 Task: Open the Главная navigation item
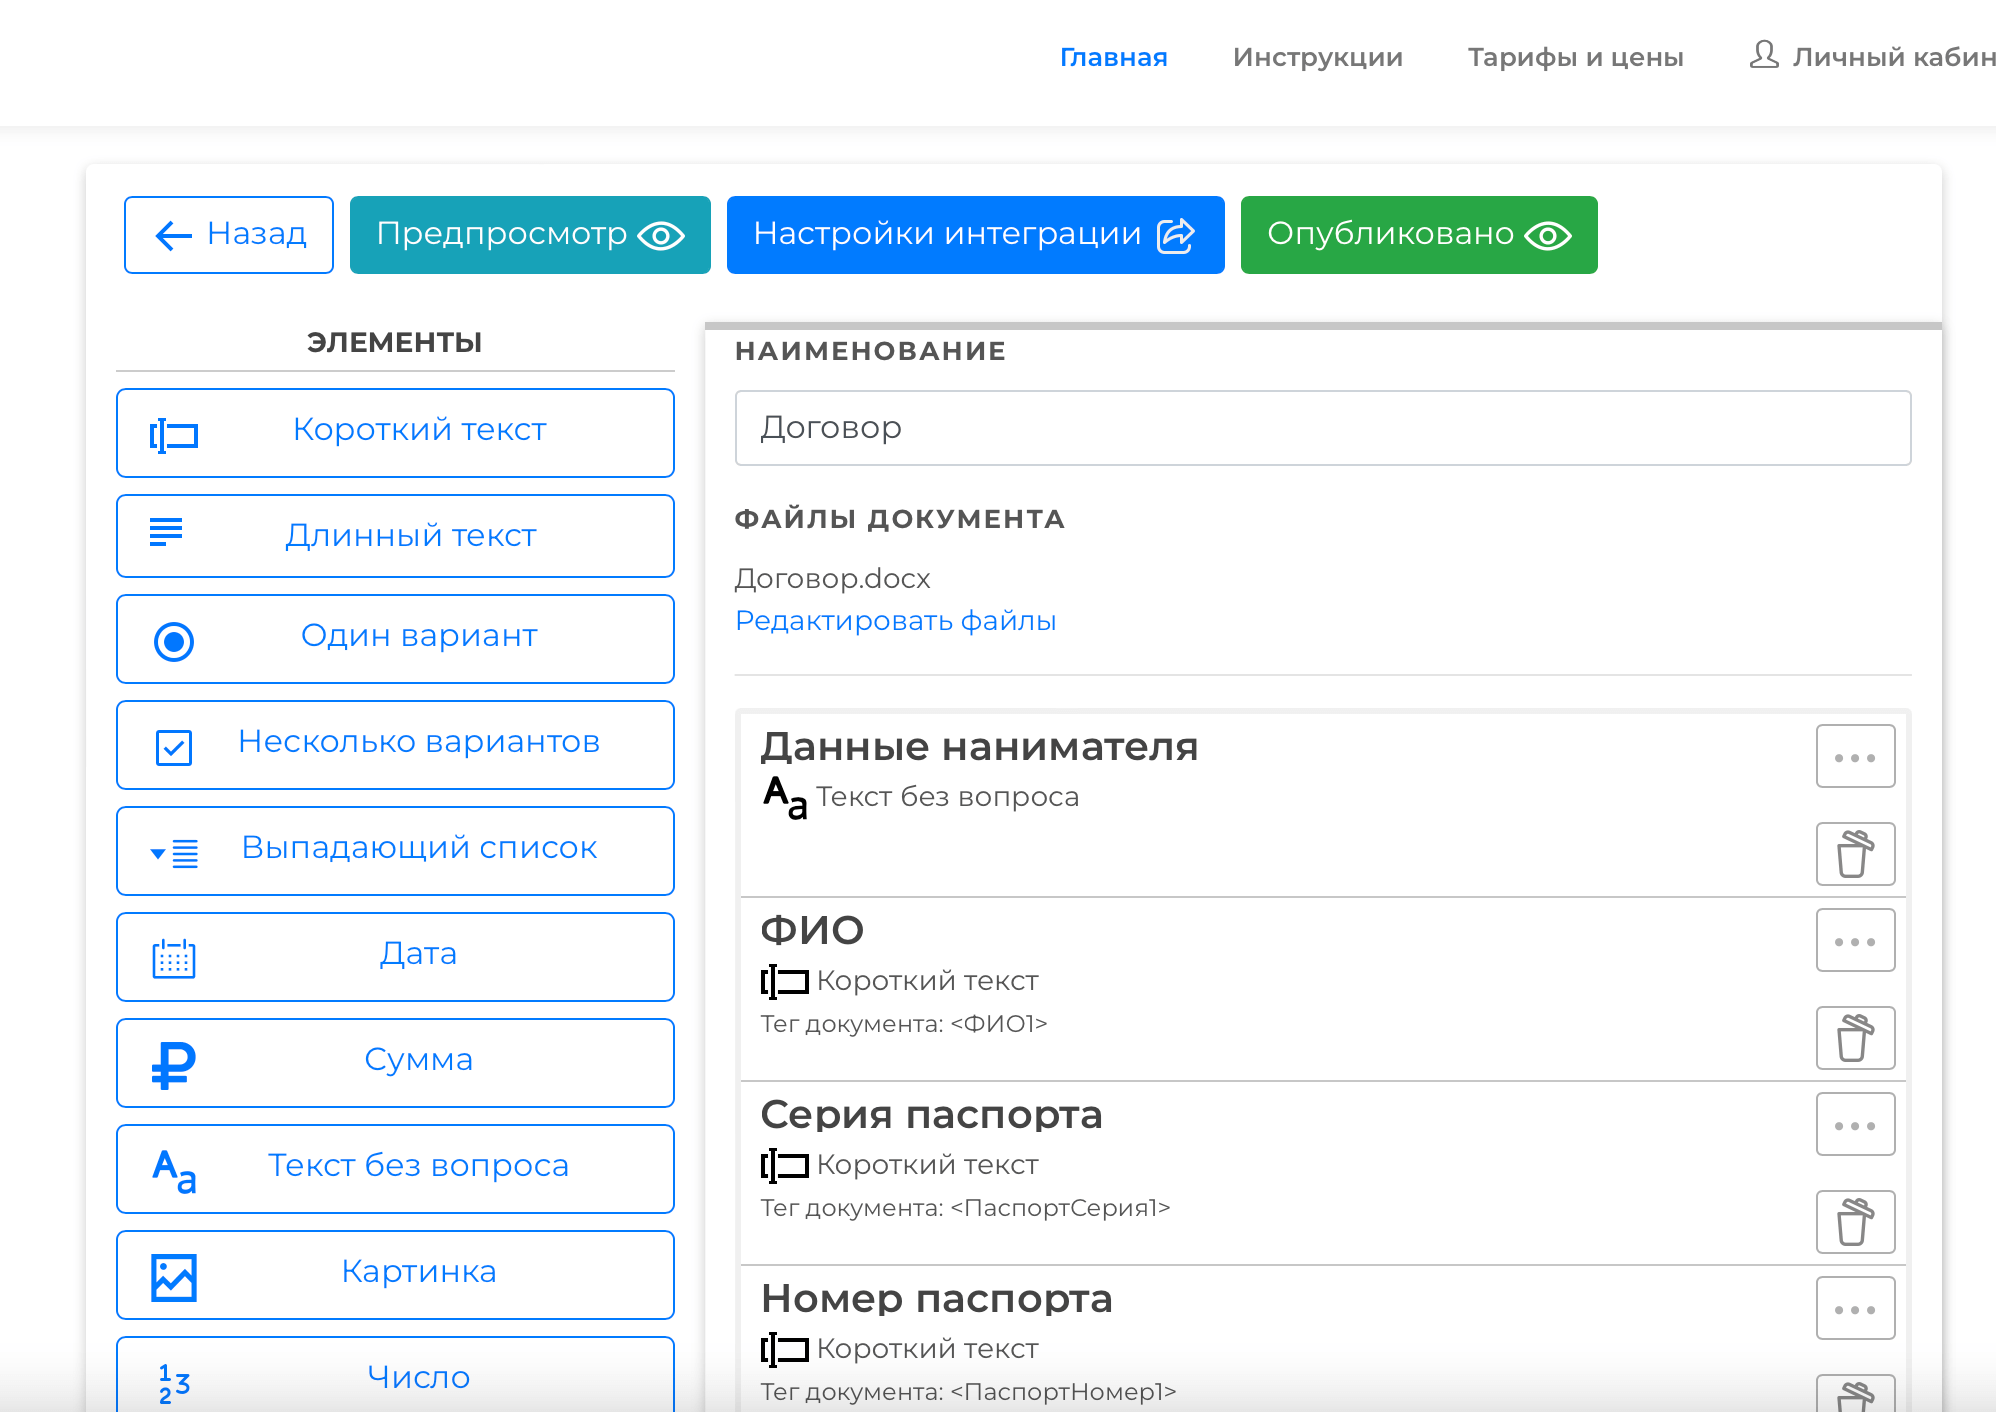pos(1114,57)
